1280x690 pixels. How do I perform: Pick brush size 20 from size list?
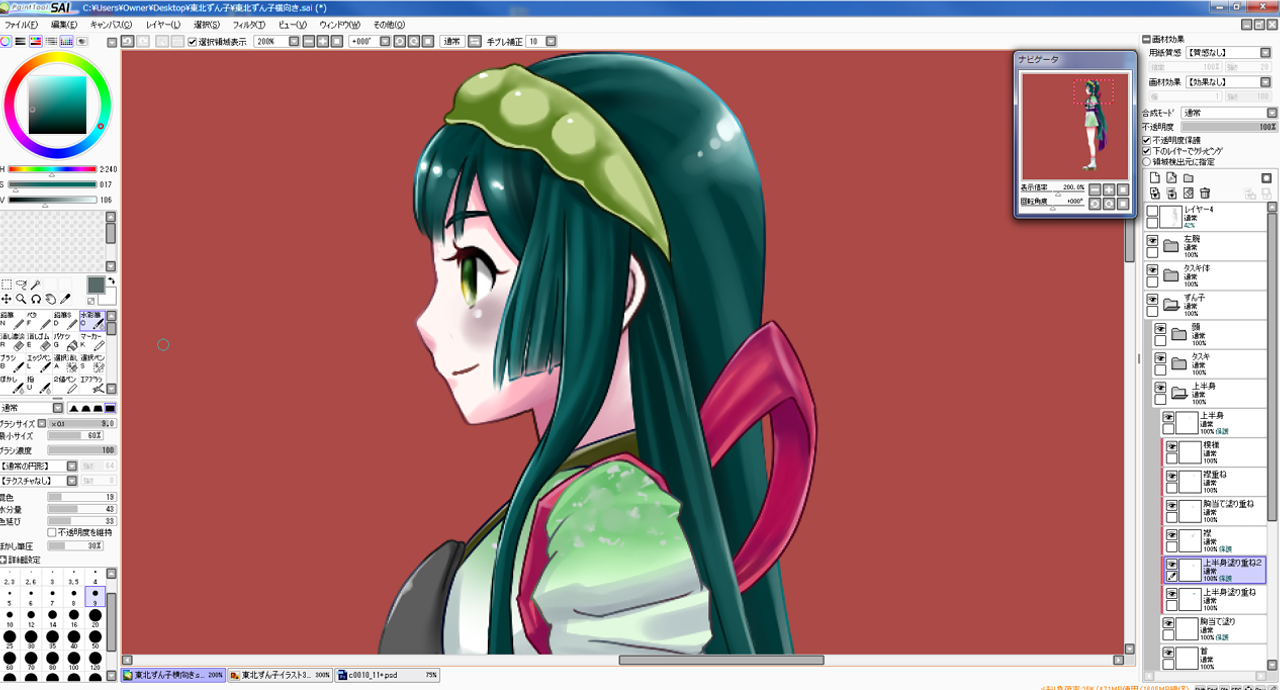[x=95, y=617]
